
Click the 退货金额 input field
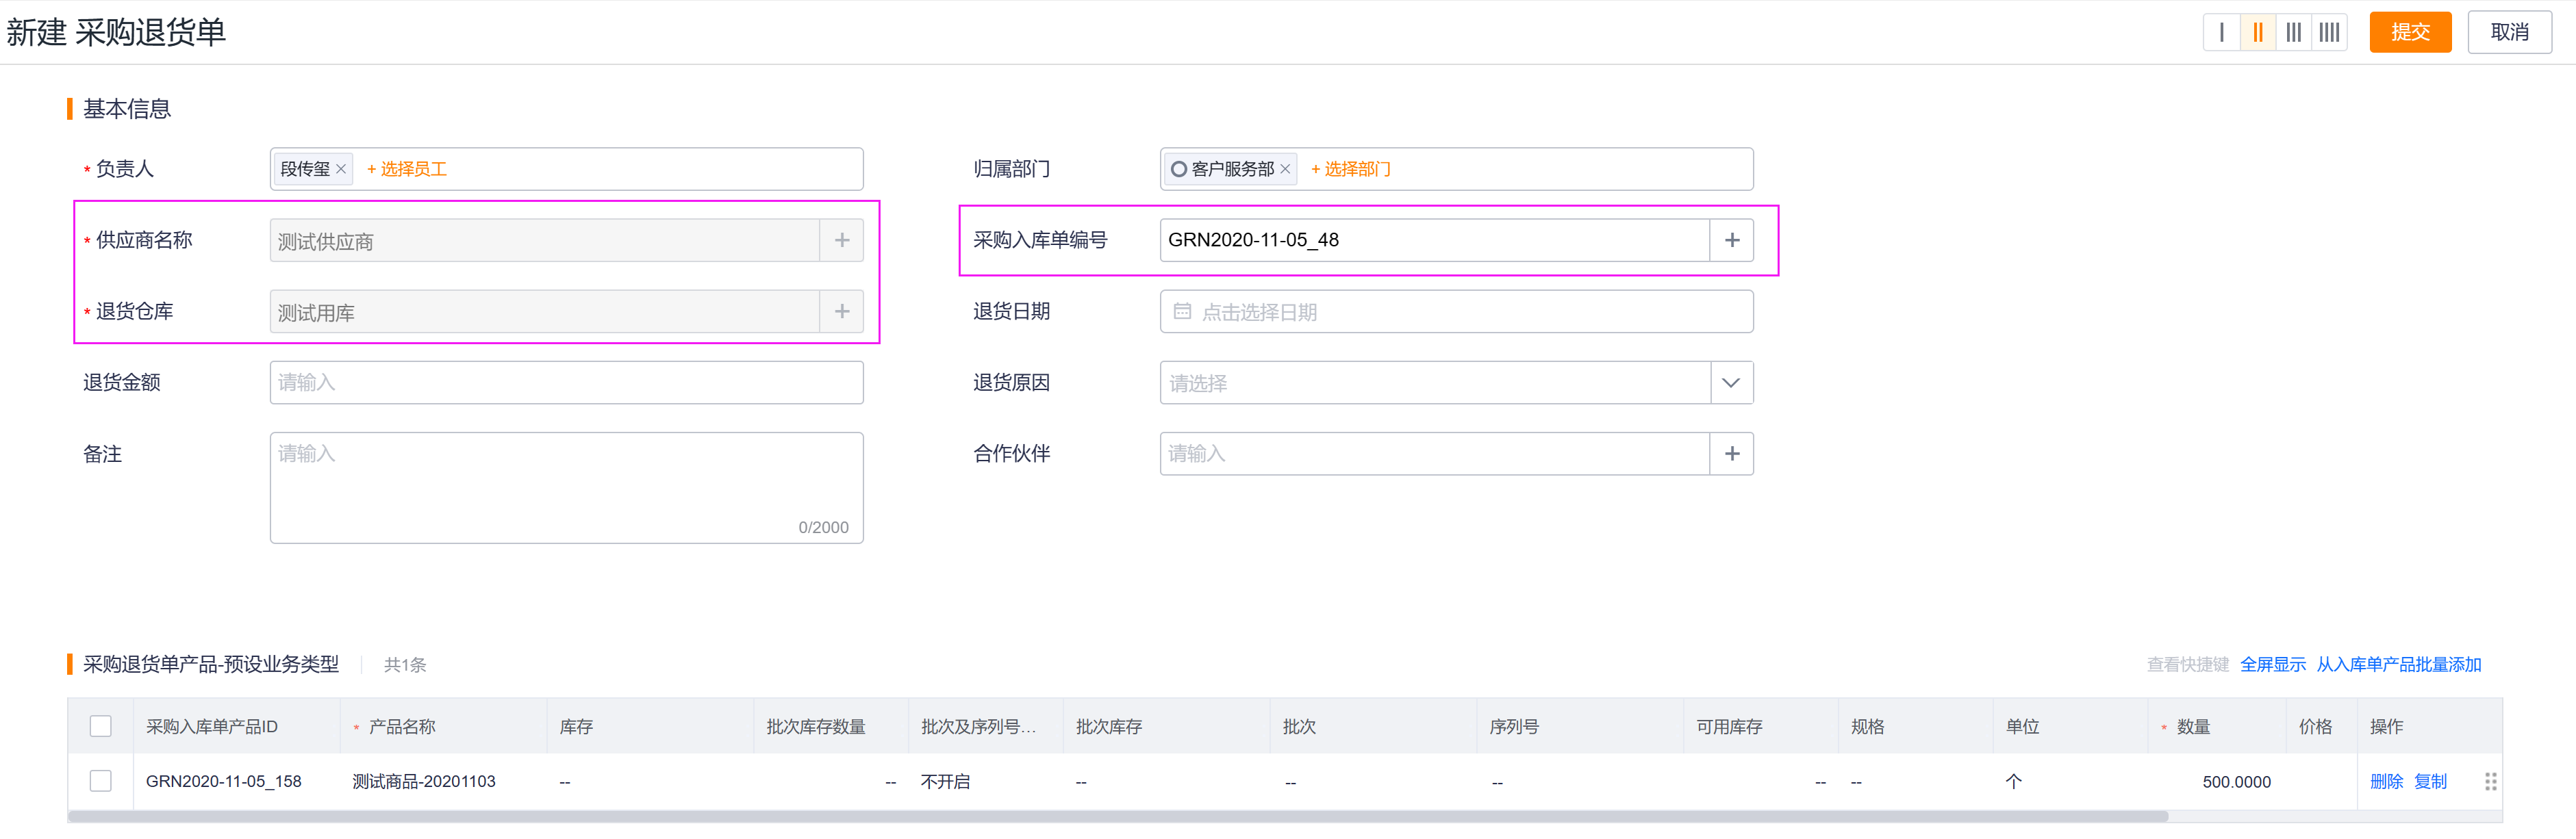[x=566, y=383]
